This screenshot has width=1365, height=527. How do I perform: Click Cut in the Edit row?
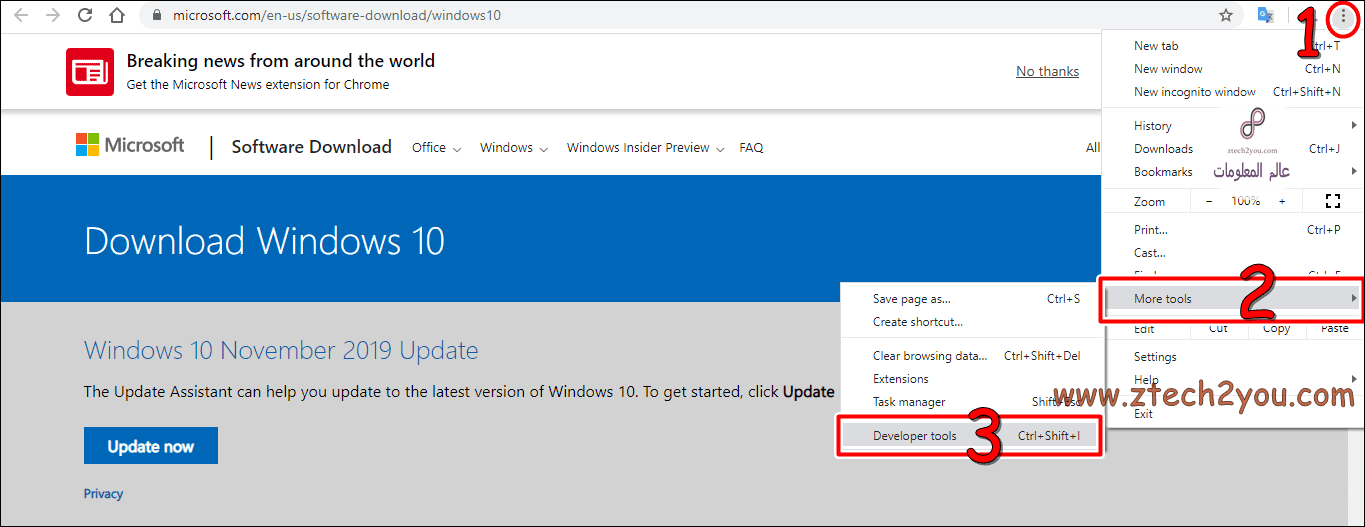[1218, 328]
